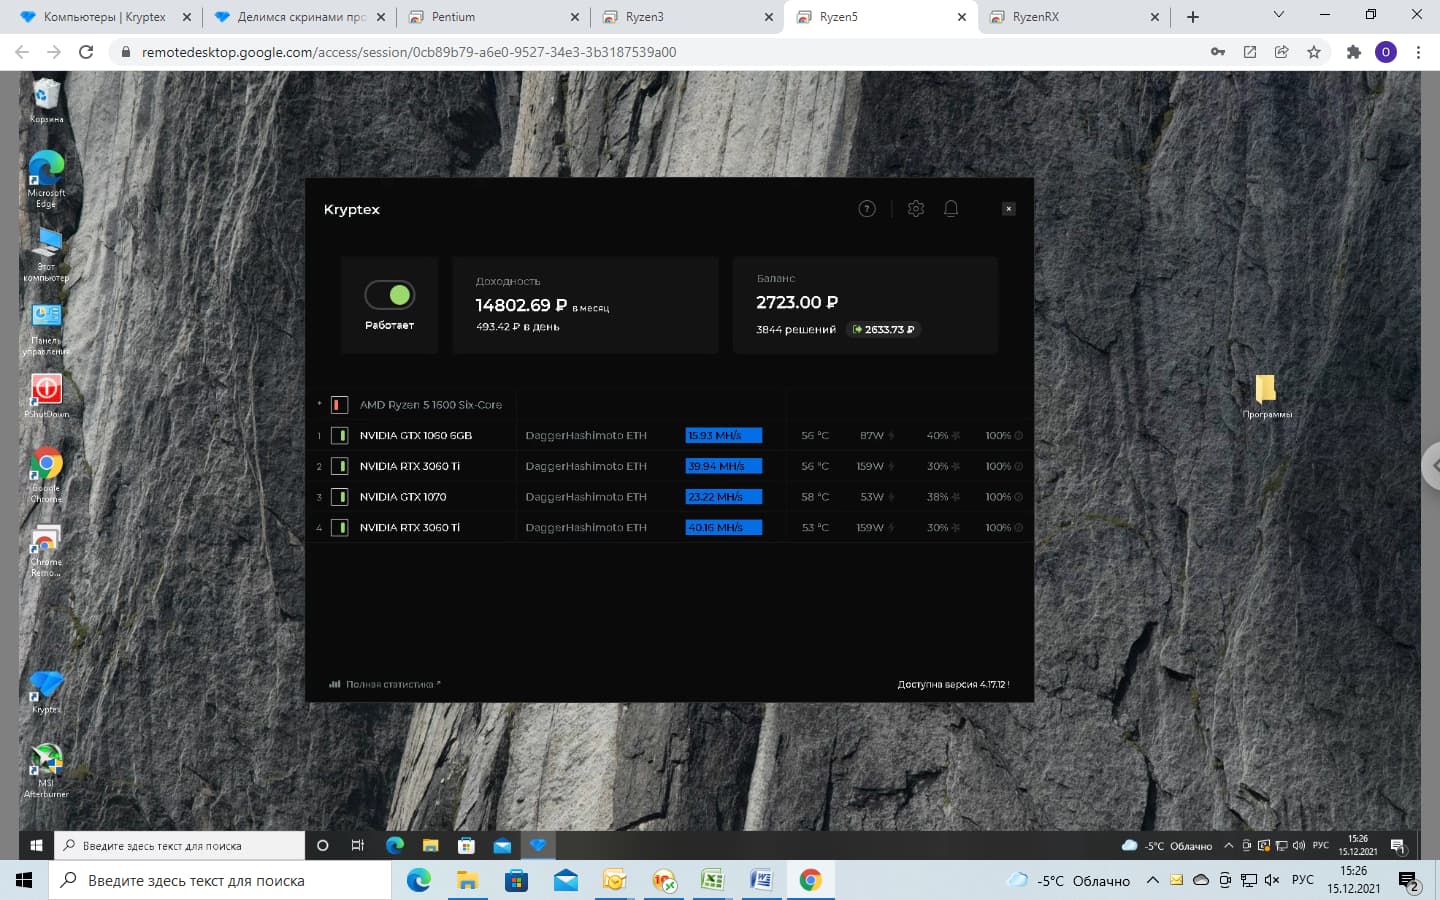Switch to the Делимся скринами browser tab
This screenshot has width=1440, height=900.
click(x=301, y=17)
